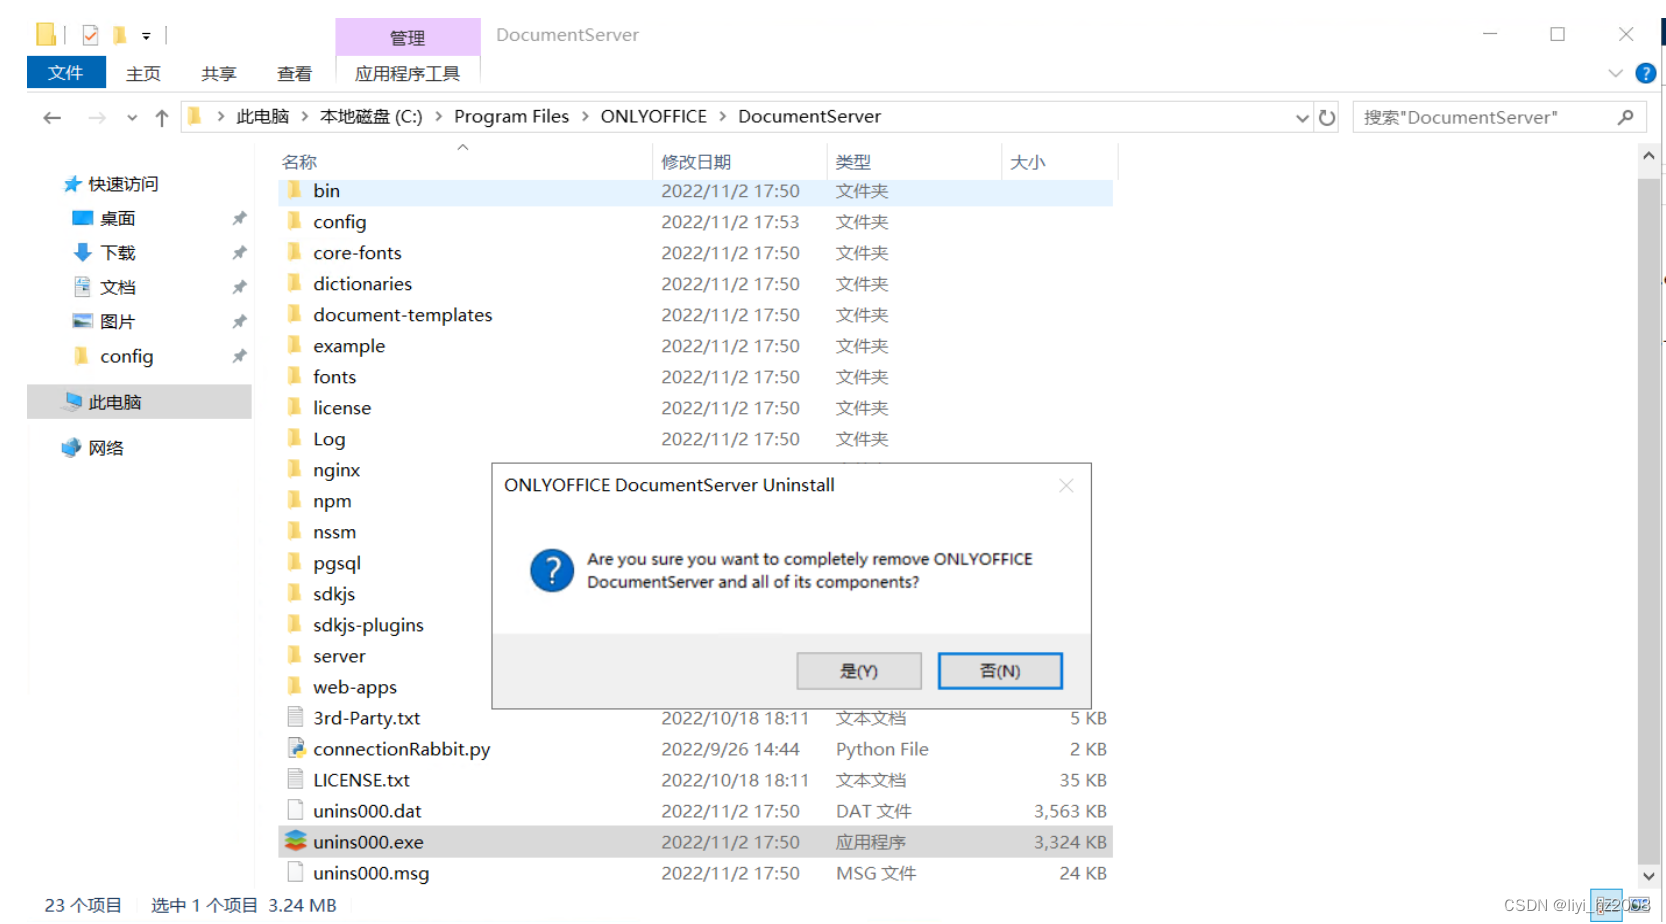Click ONLYOFFICE in the address breadcrumb
The image size is (1666, 924).
click(653, 117)
